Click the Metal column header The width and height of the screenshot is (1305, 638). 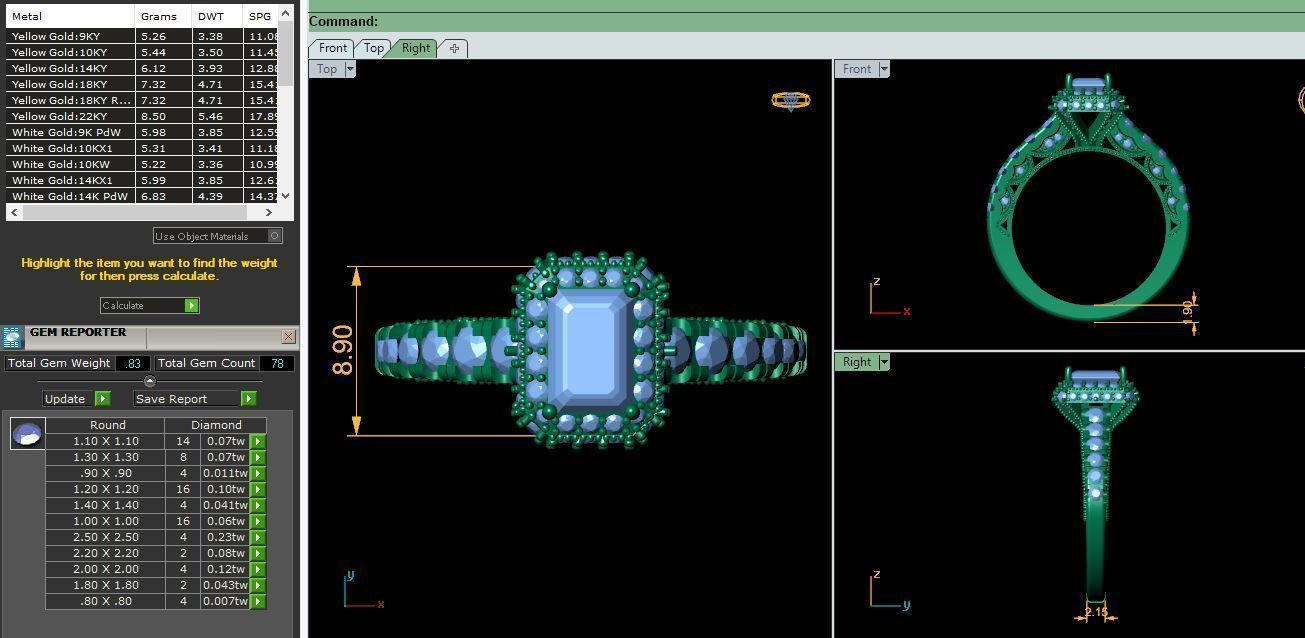click(70, 16)
